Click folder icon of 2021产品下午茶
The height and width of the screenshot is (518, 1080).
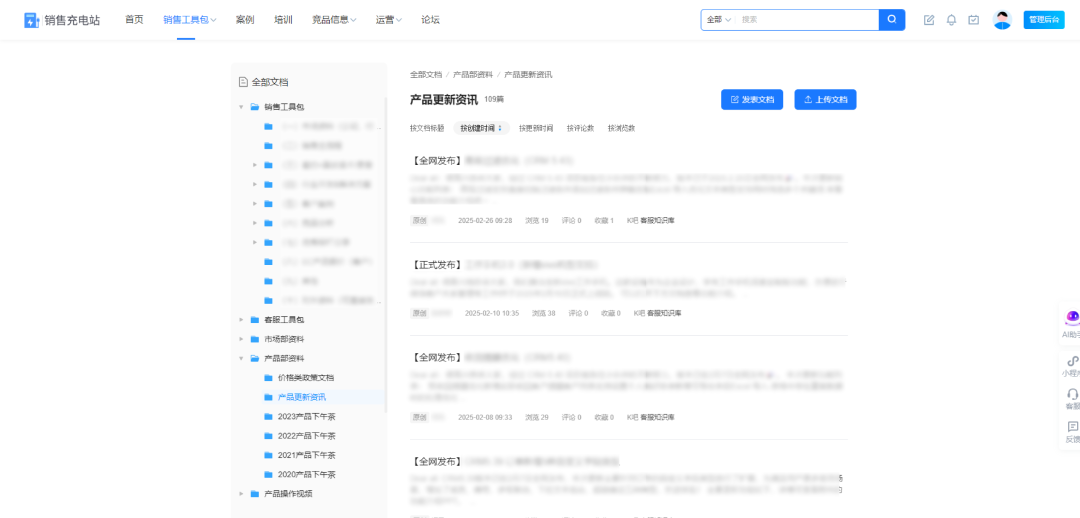[268, 455]
